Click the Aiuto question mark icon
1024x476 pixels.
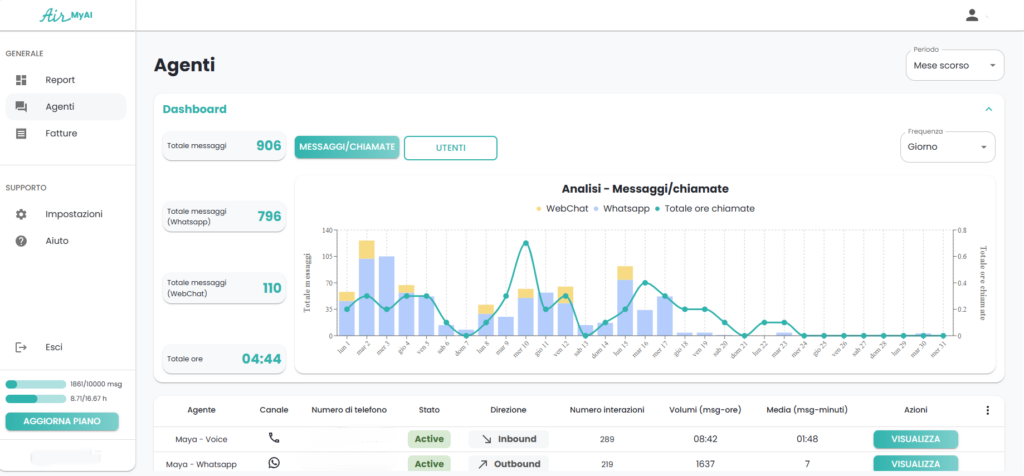[x=21, y=242]
